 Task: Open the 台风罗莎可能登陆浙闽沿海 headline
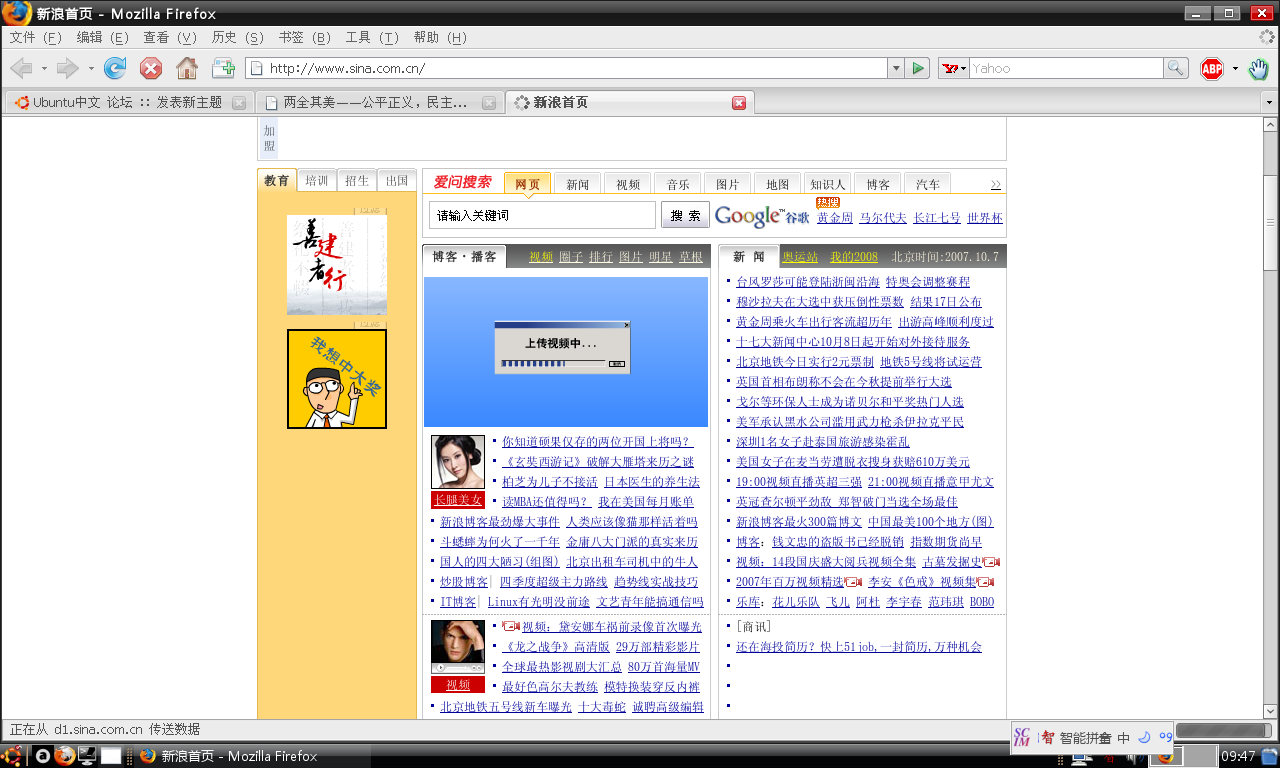click(x=808, y=282)
